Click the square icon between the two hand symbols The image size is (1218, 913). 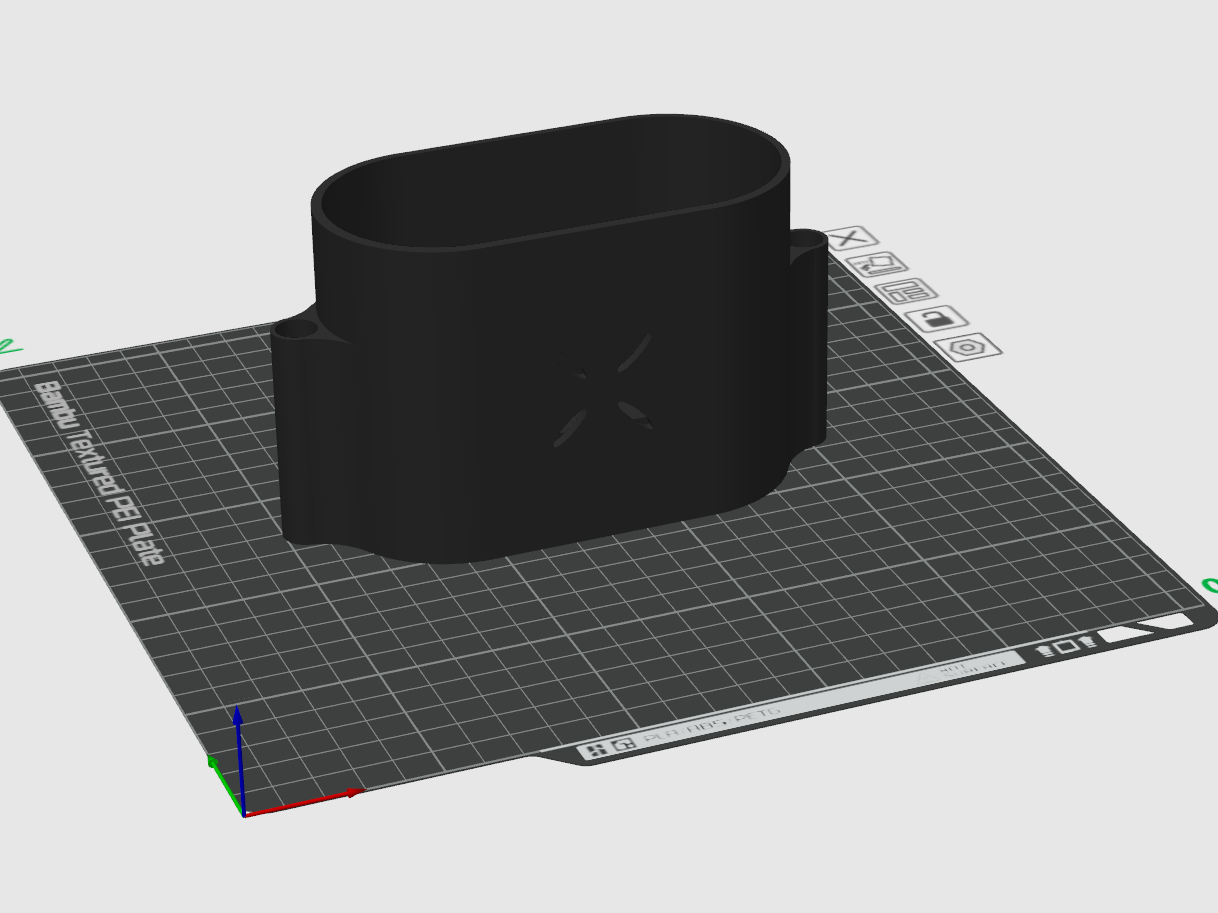1068,645
